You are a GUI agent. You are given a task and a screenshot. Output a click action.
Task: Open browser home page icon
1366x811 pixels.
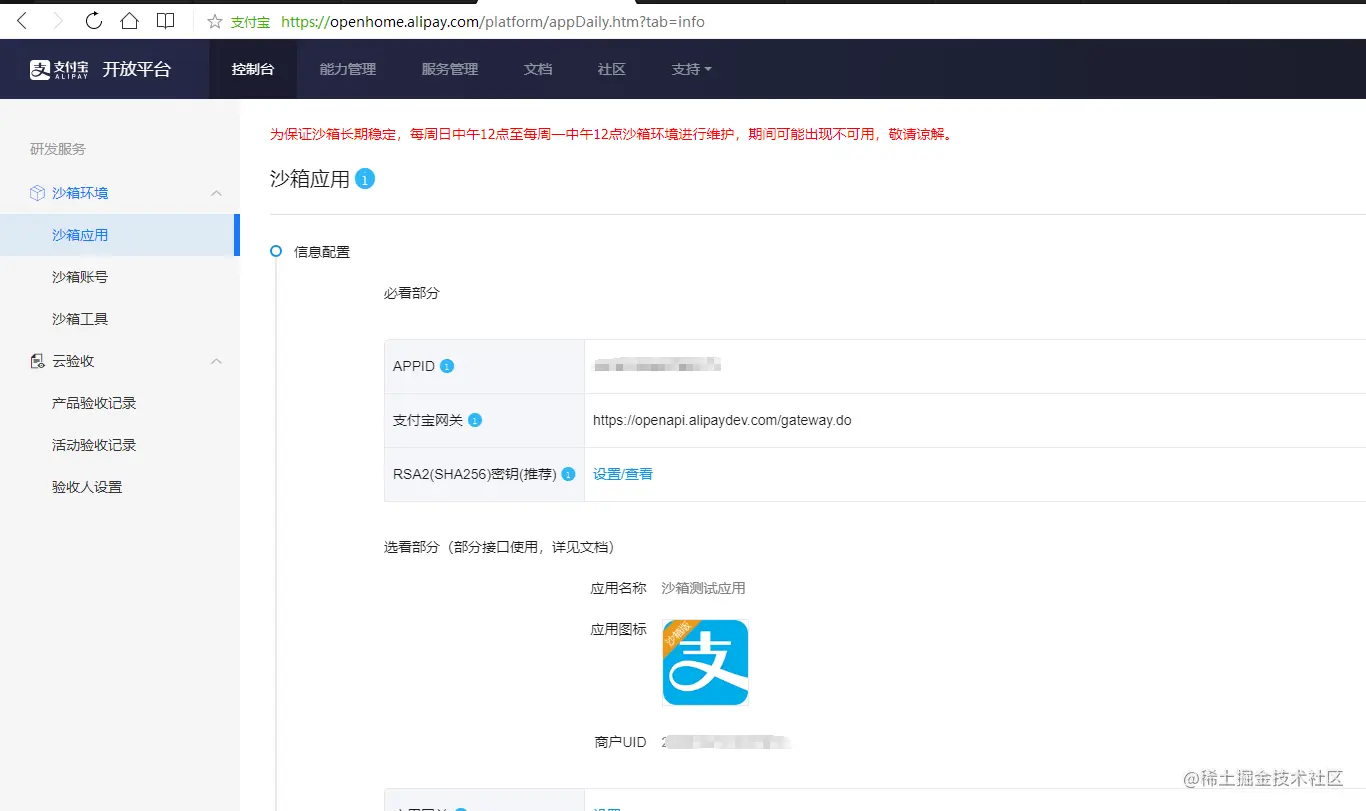tap(129, 20)
